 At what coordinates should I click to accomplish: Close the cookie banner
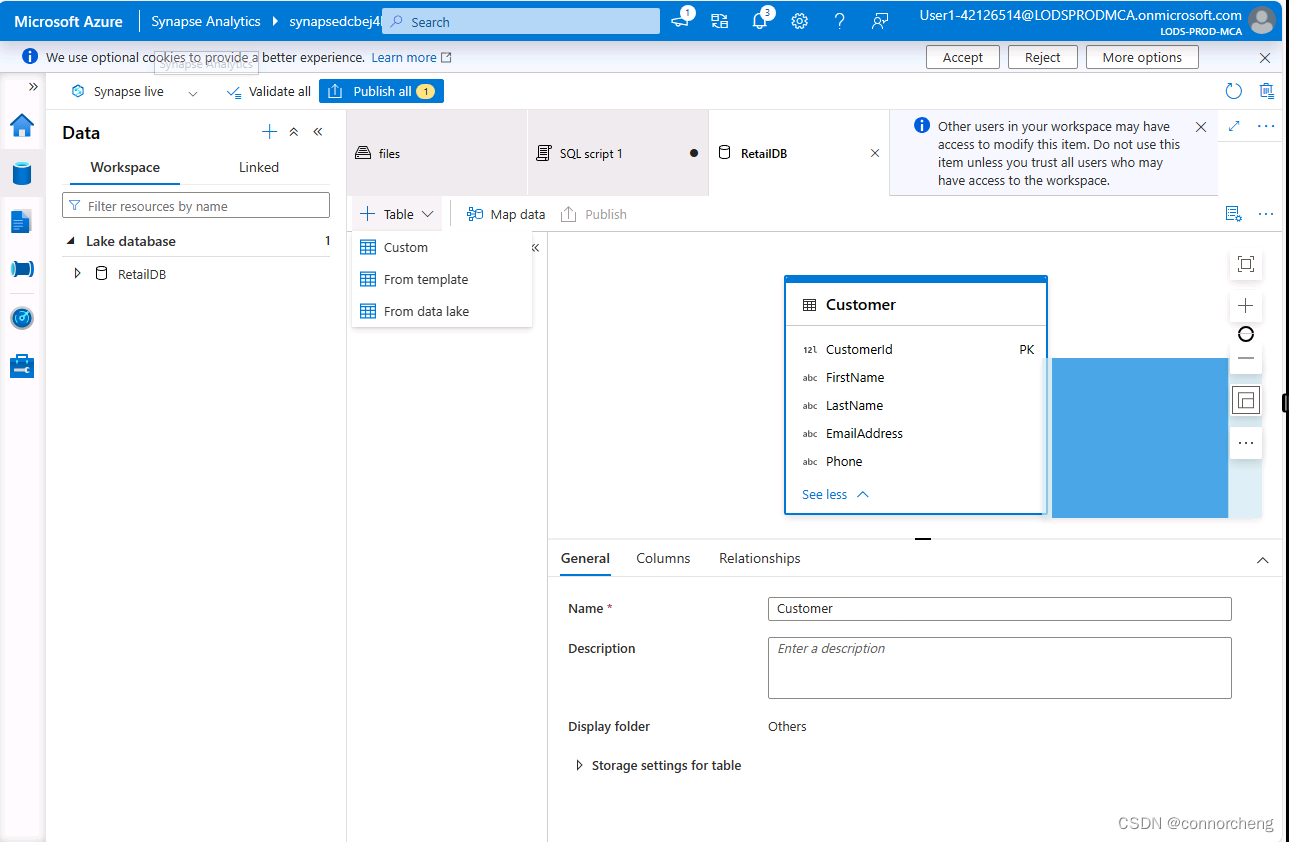(x=1265, y=58)
